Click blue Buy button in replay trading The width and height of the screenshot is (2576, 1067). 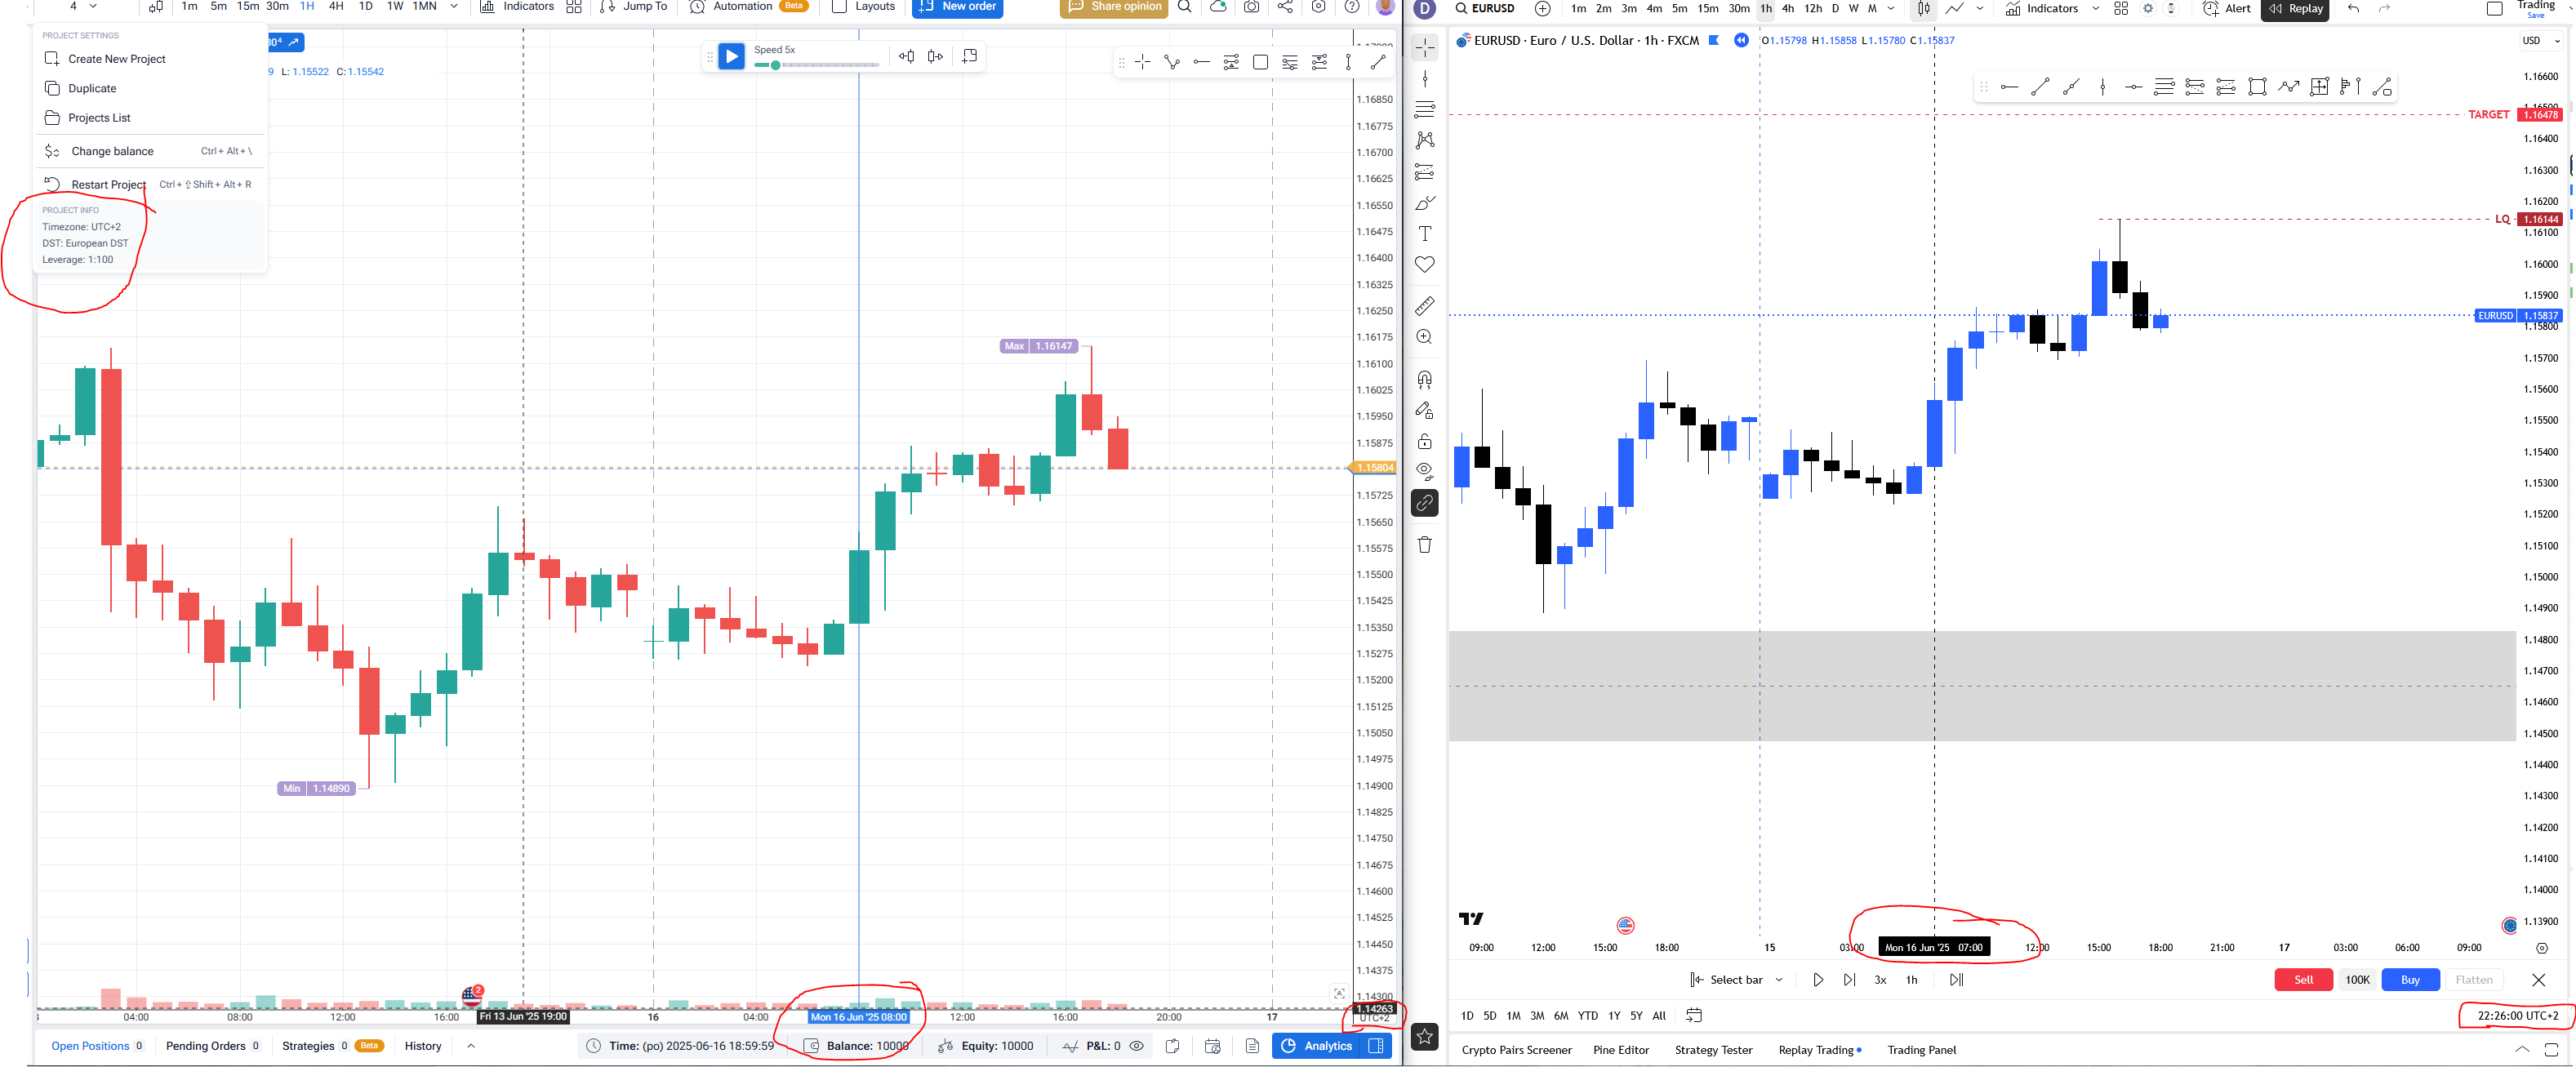point(2410,980)
